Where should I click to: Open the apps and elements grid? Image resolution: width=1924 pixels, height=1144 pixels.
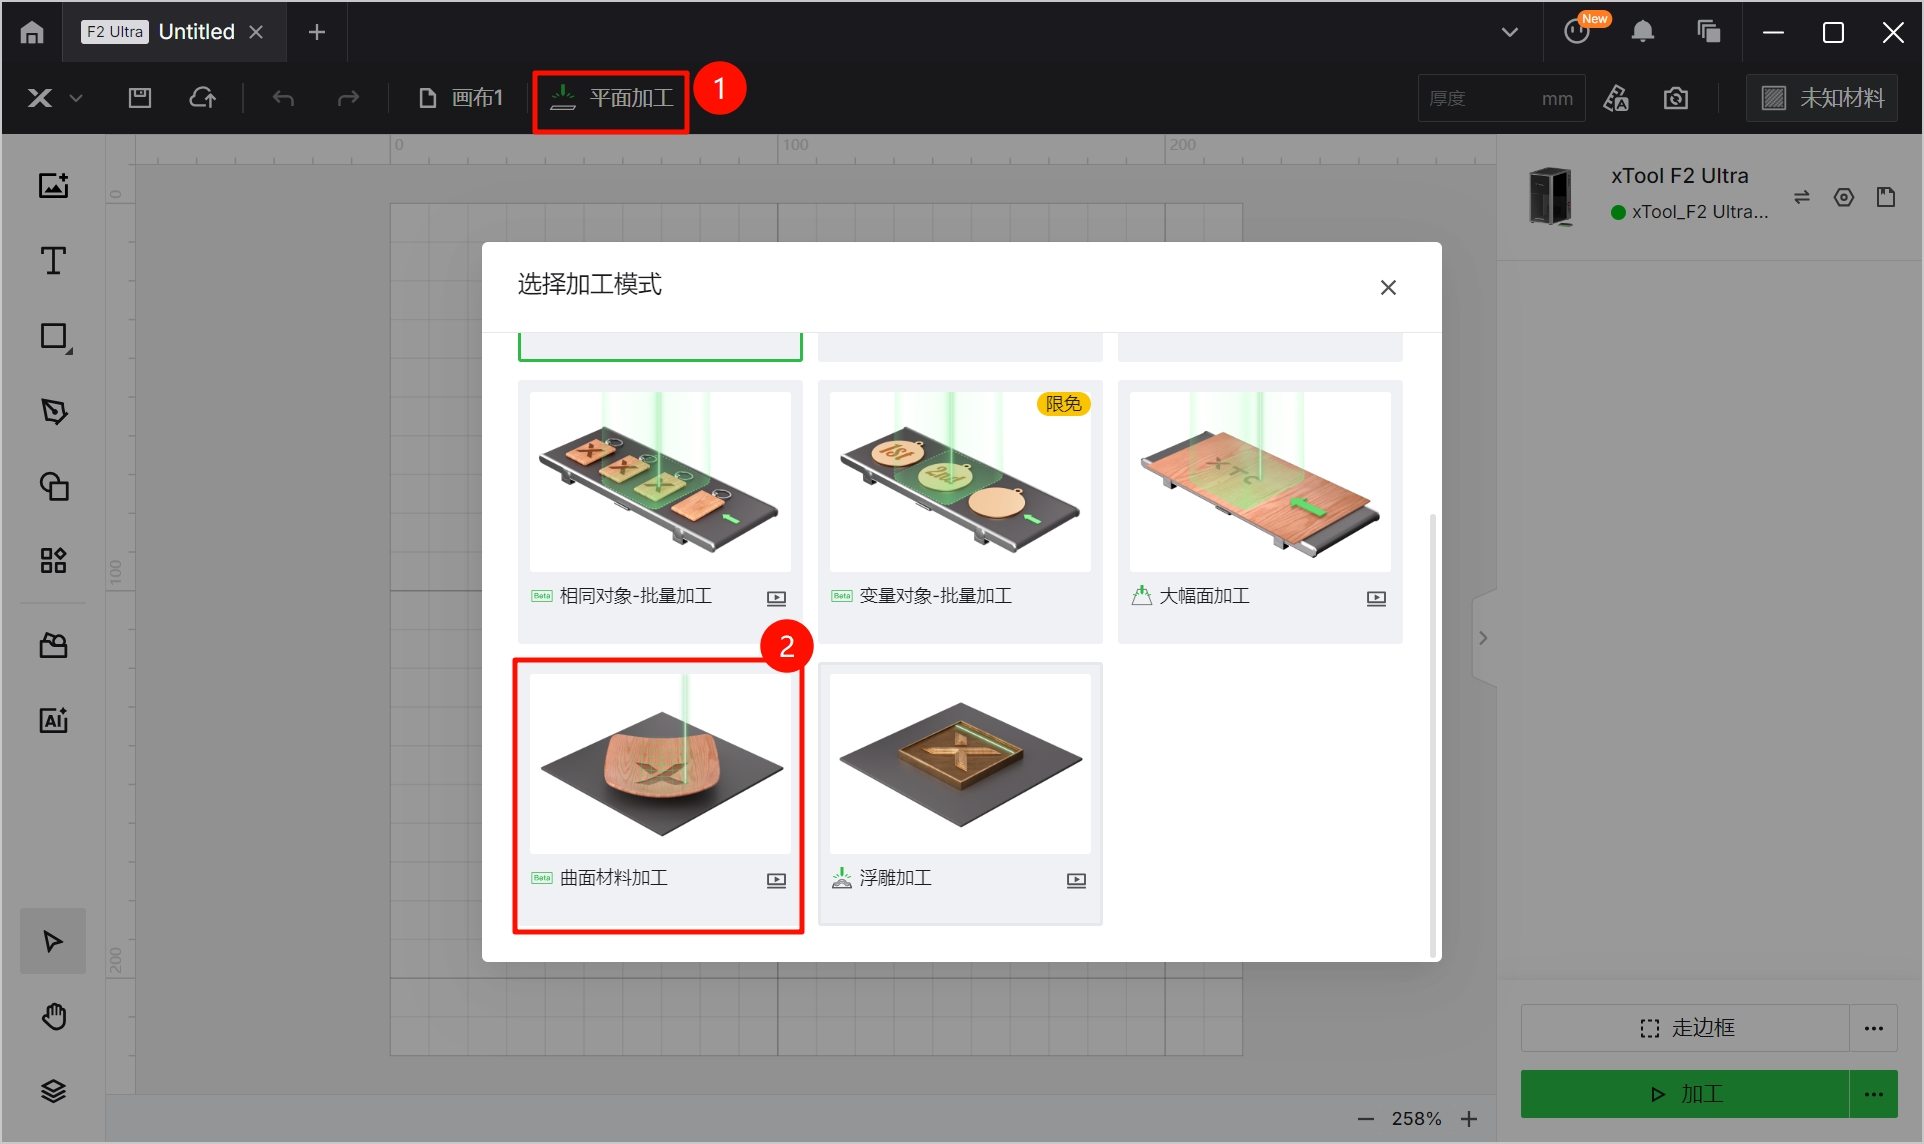point(54,560)
